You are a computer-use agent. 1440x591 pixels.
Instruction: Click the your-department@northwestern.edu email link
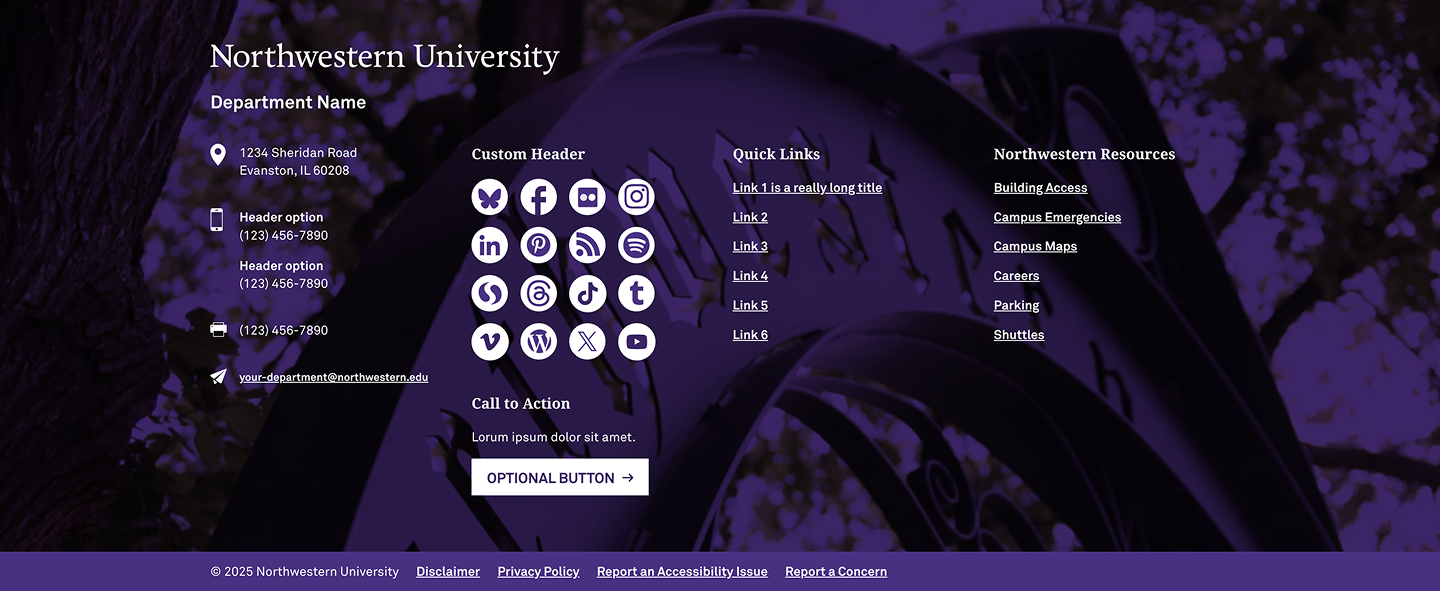pos(333,377)
